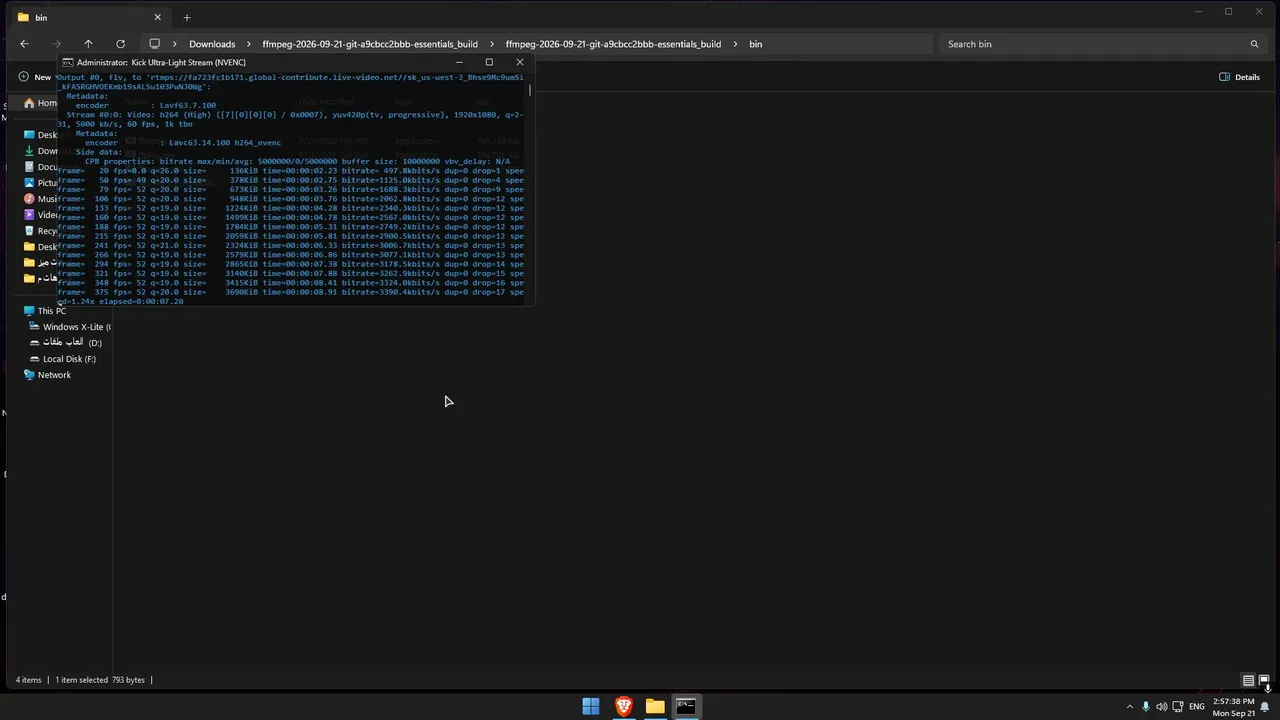
Task: Click '1 item selected 793 bytes' status text
Action: click(100, 680)
